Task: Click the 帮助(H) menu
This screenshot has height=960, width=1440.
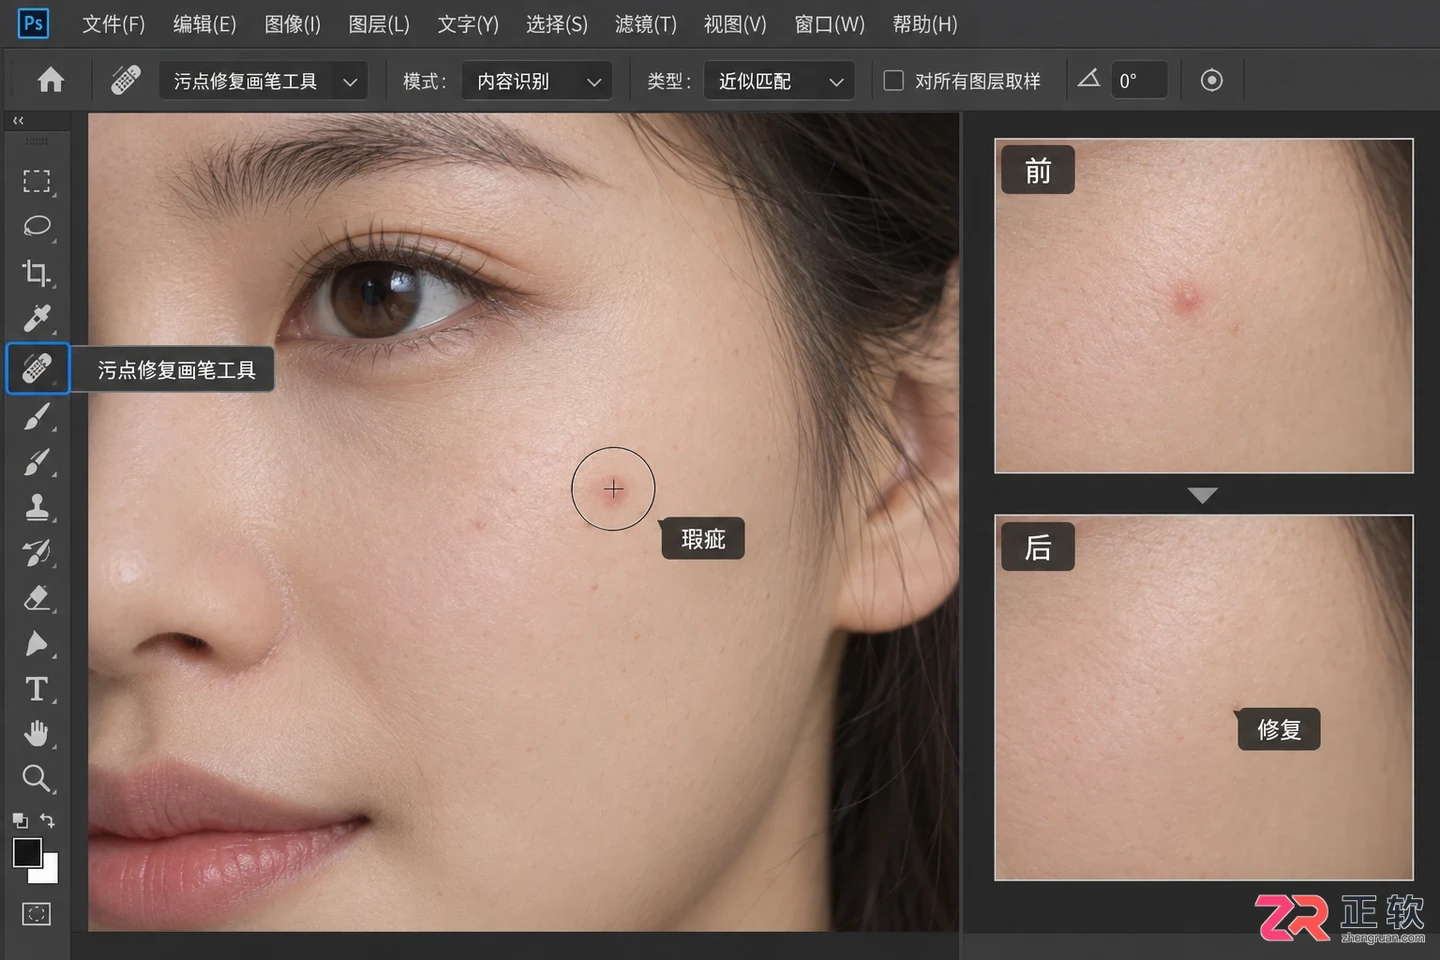Action: click(925, 24)
